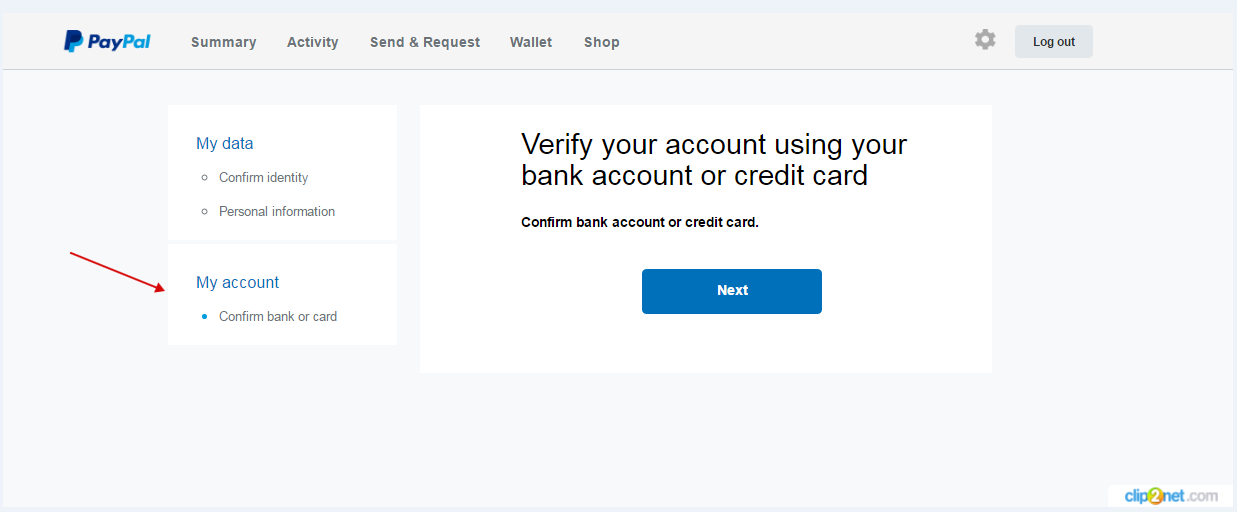Screen dimensions: 1237x512
Task: Click the hollow bullet beside Personal information
Action: point(205,212)
